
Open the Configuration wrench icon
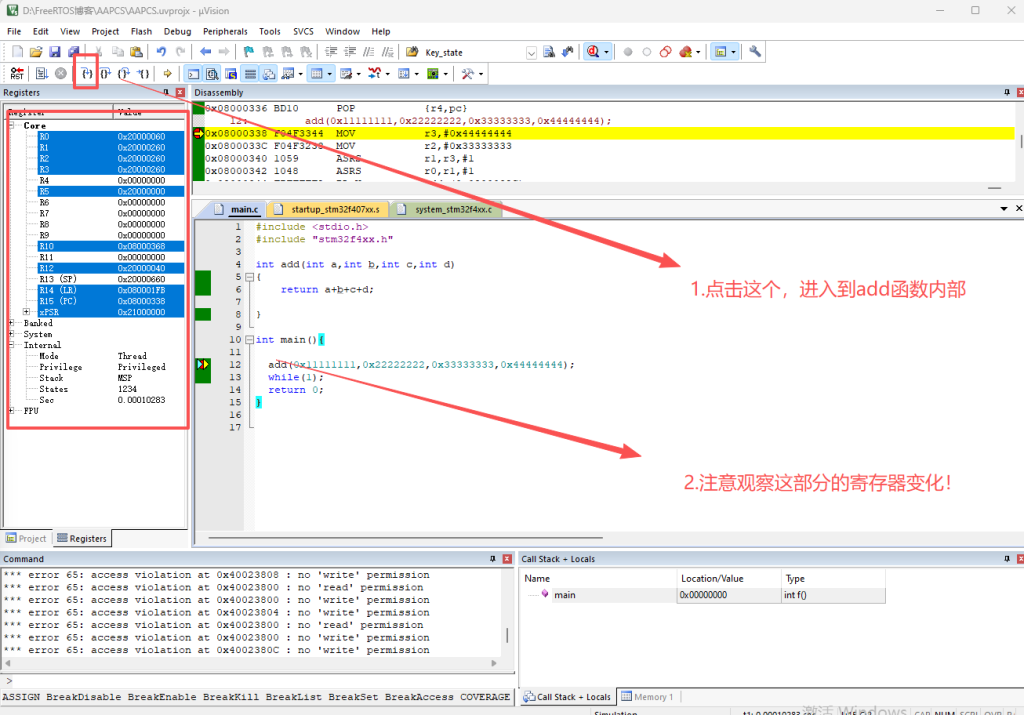tap(755, 52)
